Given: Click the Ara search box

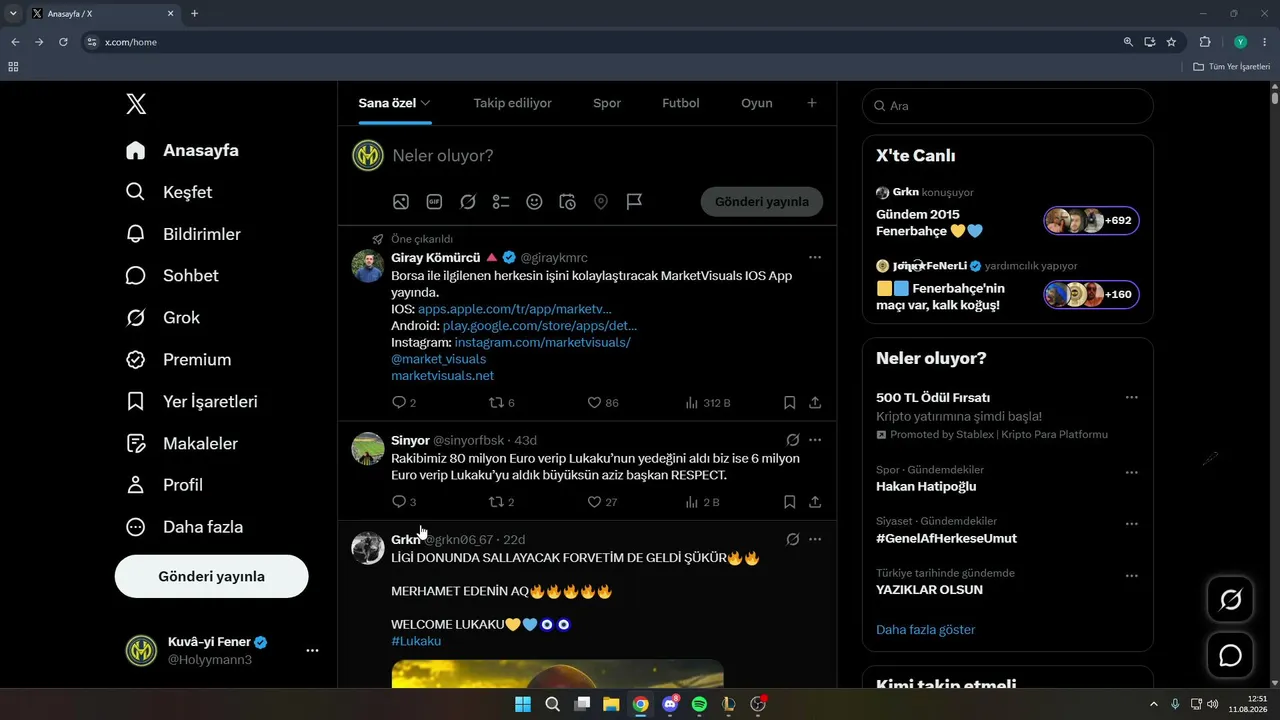Looking at the screenshot, I should tap(1008, 106).
